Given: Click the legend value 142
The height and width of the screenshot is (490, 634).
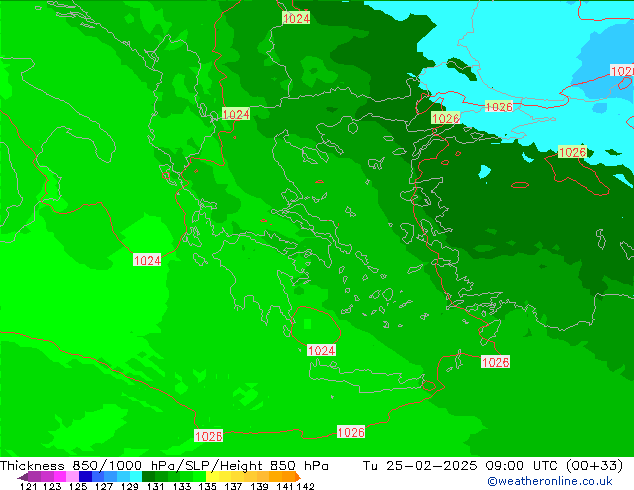Looking at the screenshot, I should pyautogui.click(x=306, y=486).
